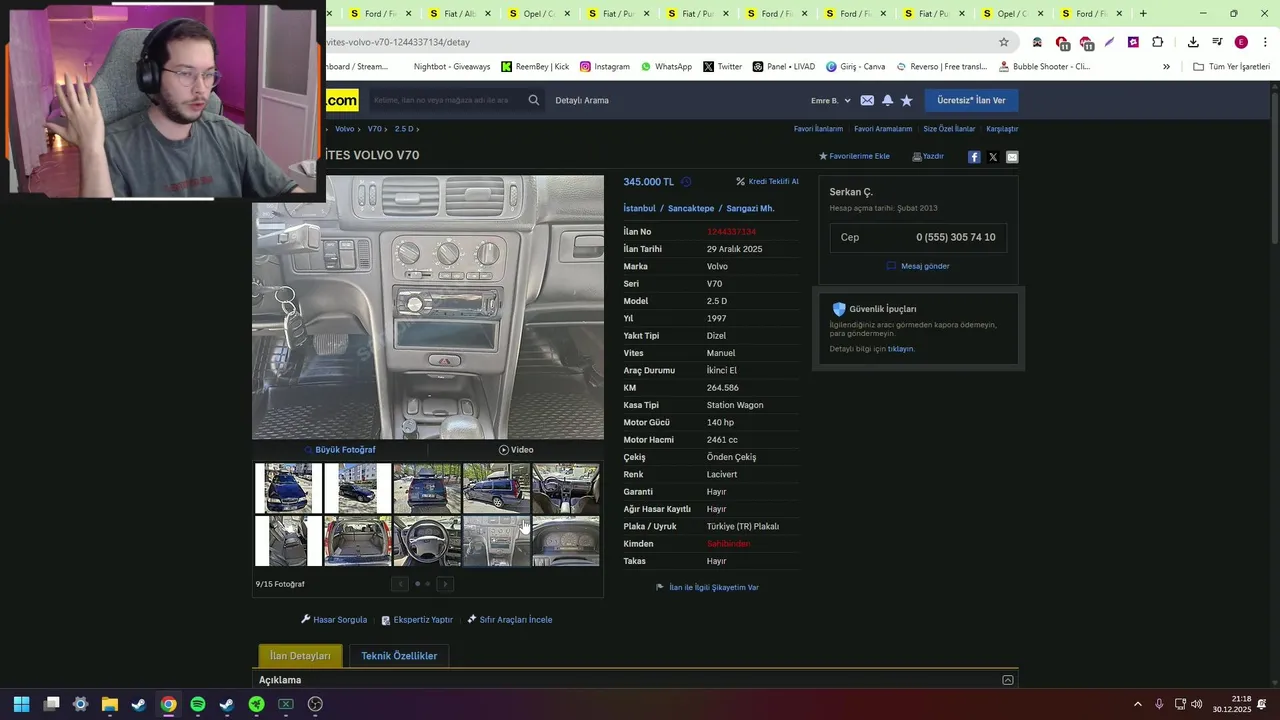Click the V70 breadcrumb link

[x=374, y=129]
